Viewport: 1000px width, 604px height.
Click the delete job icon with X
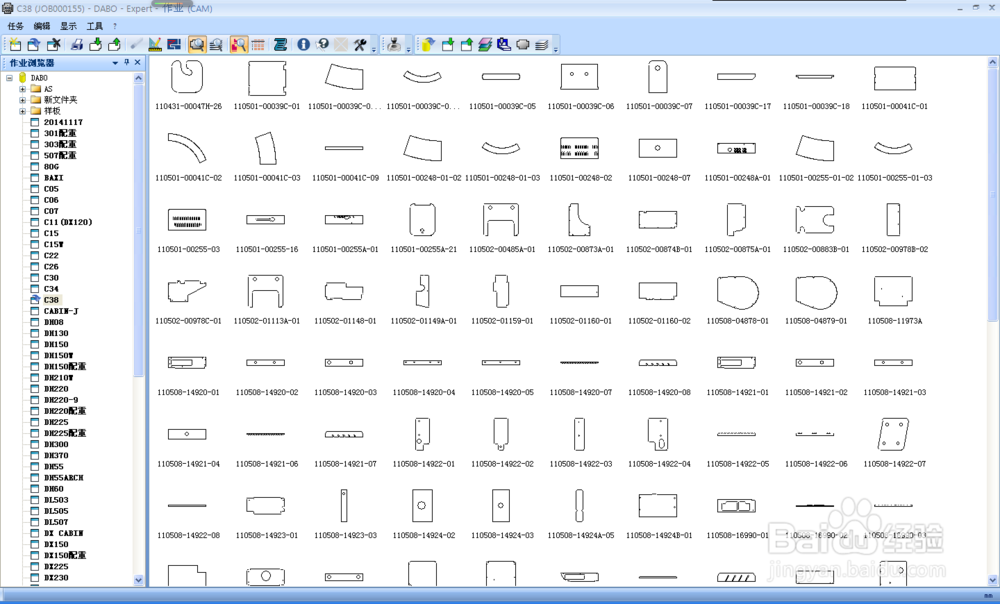pos(54,44)
